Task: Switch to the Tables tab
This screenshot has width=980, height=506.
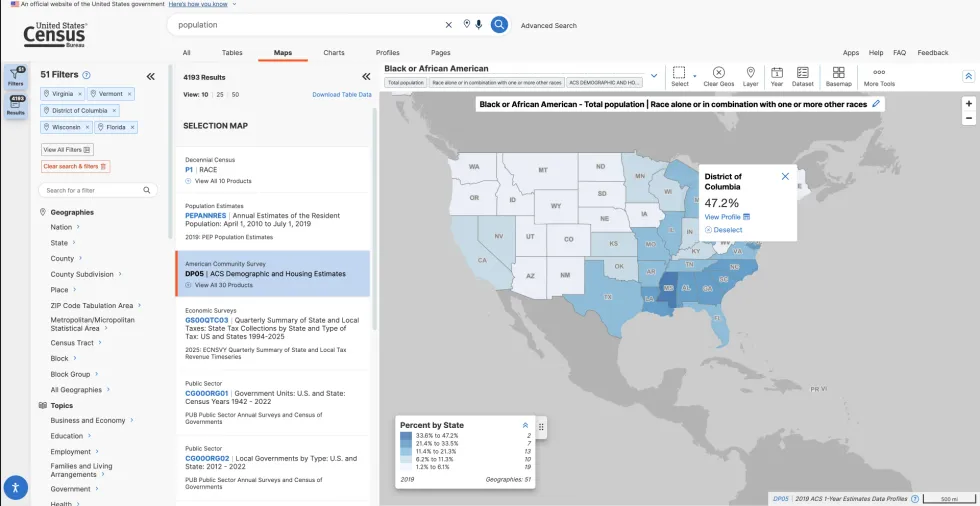Action: pos(232,52)
